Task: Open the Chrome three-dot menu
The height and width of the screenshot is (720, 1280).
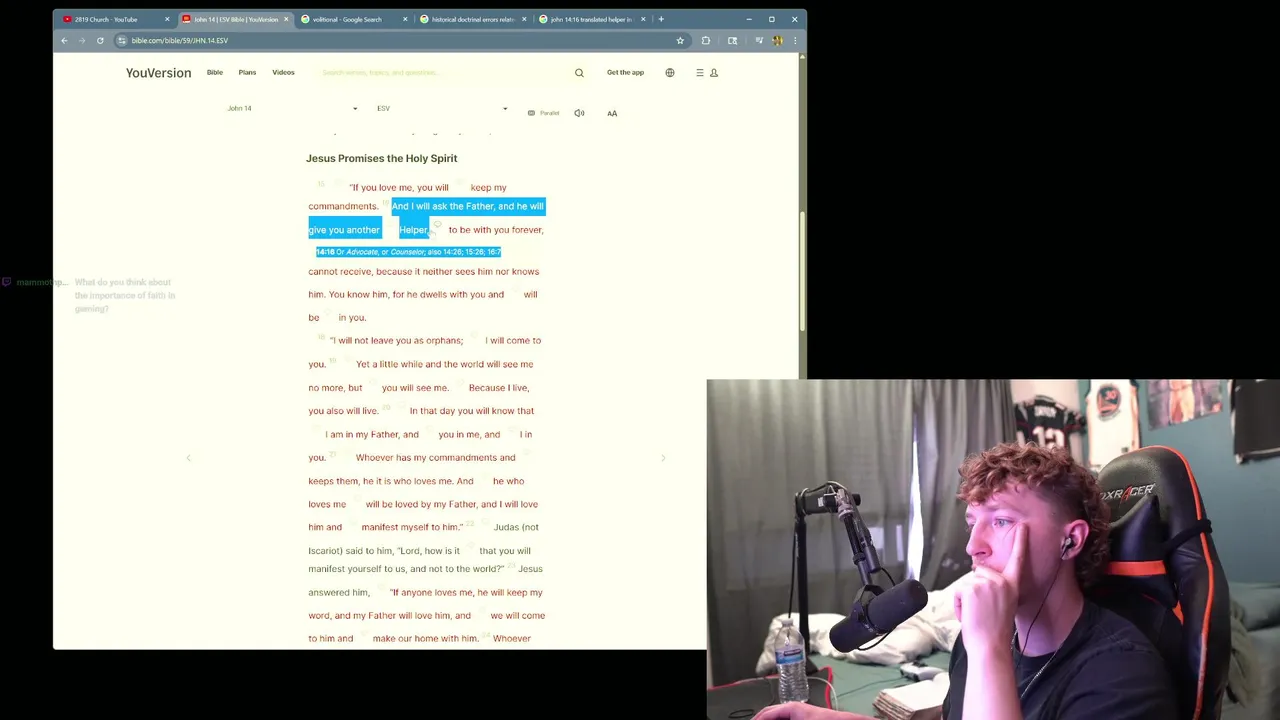Action: [795, 40]
